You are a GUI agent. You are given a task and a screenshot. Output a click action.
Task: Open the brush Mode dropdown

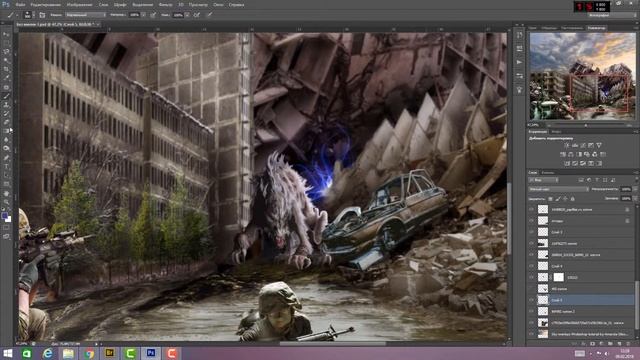[x=85, y=15]
